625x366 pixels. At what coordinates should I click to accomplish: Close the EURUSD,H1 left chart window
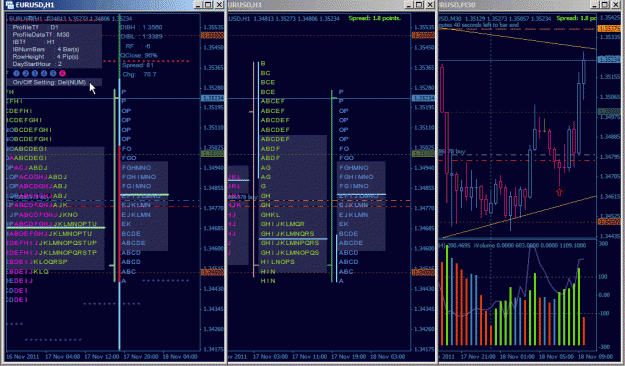point(219,5)
